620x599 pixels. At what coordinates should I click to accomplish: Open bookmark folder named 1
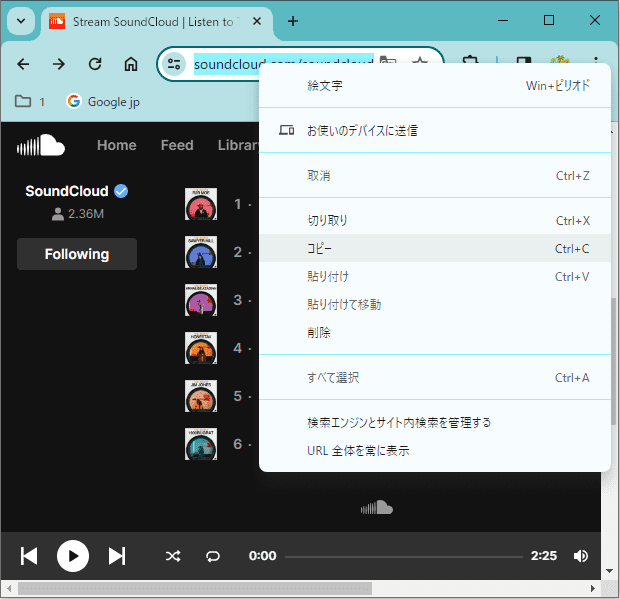pyautogui.click(x=30, y=102)
